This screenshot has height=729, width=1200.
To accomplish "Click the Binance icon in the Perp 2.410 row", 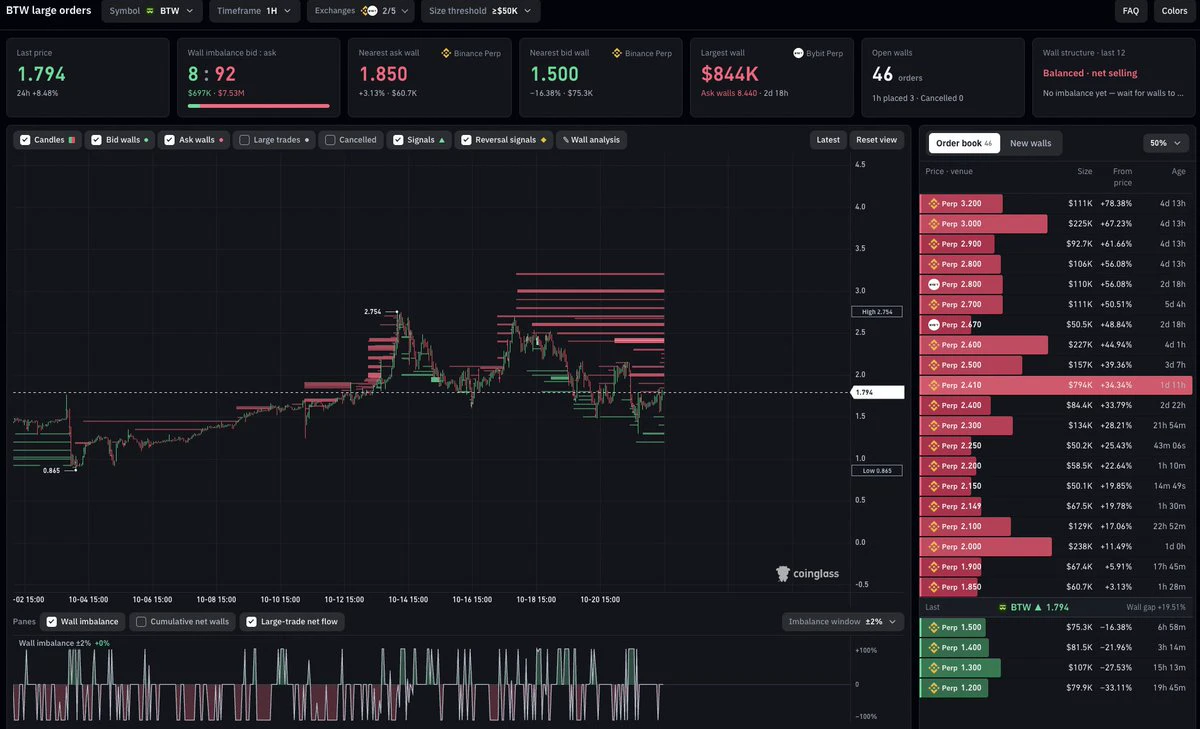I will (x=934, y=385).
